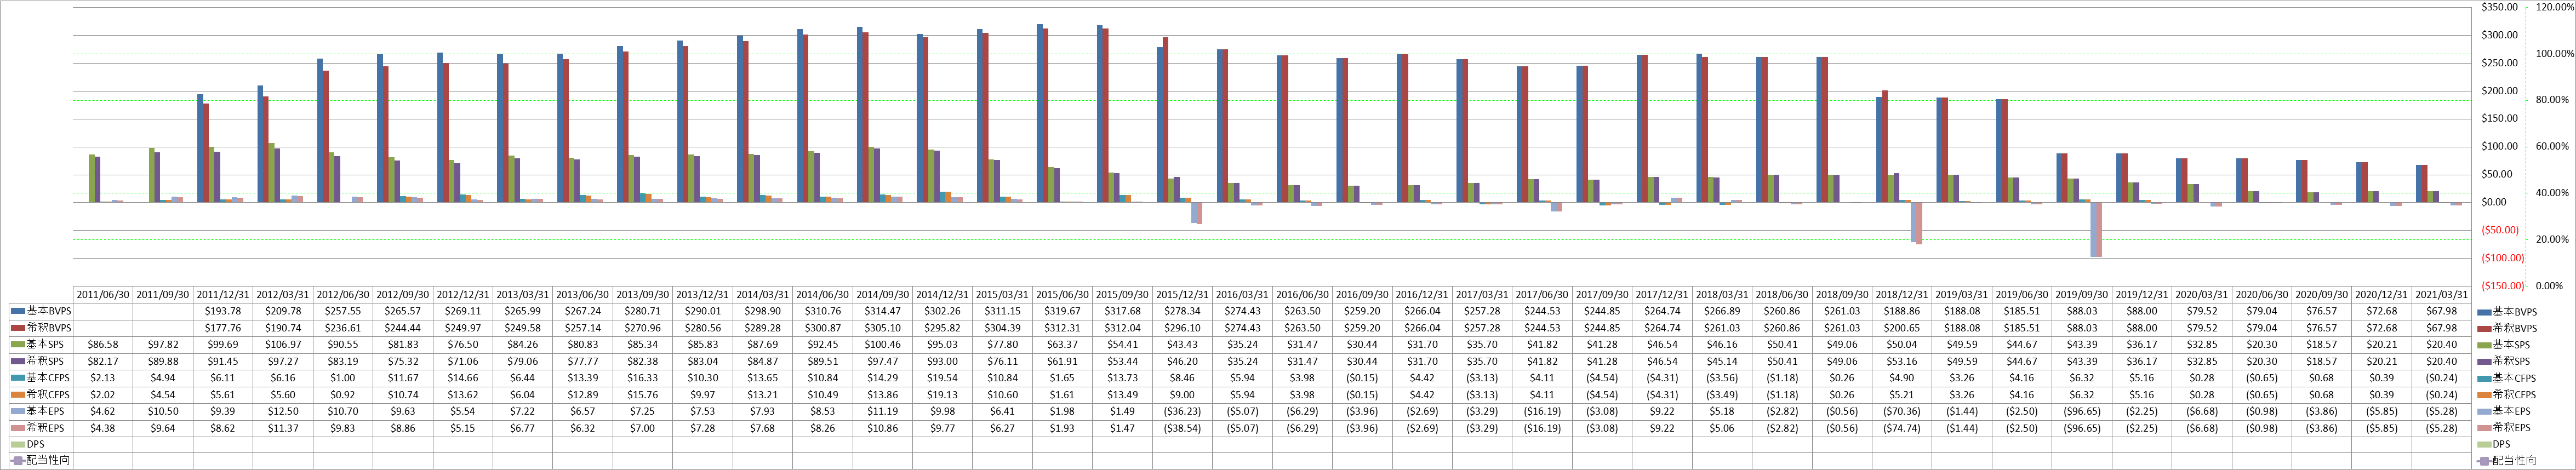Select the green 基本SPS bar for 2011/06/30
This screenshot has width=2576, height=470.
[91, 178]
